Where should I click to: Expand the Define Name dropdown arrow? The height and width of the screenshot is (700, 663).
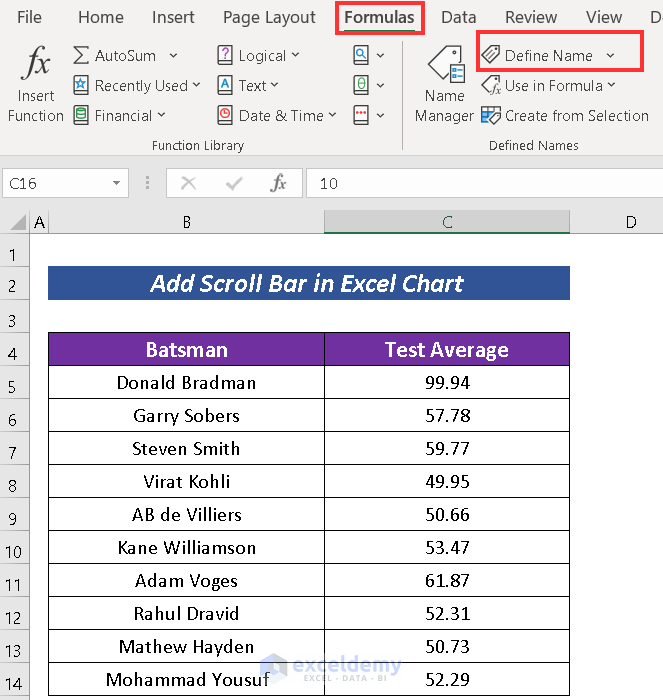point(610,55)
